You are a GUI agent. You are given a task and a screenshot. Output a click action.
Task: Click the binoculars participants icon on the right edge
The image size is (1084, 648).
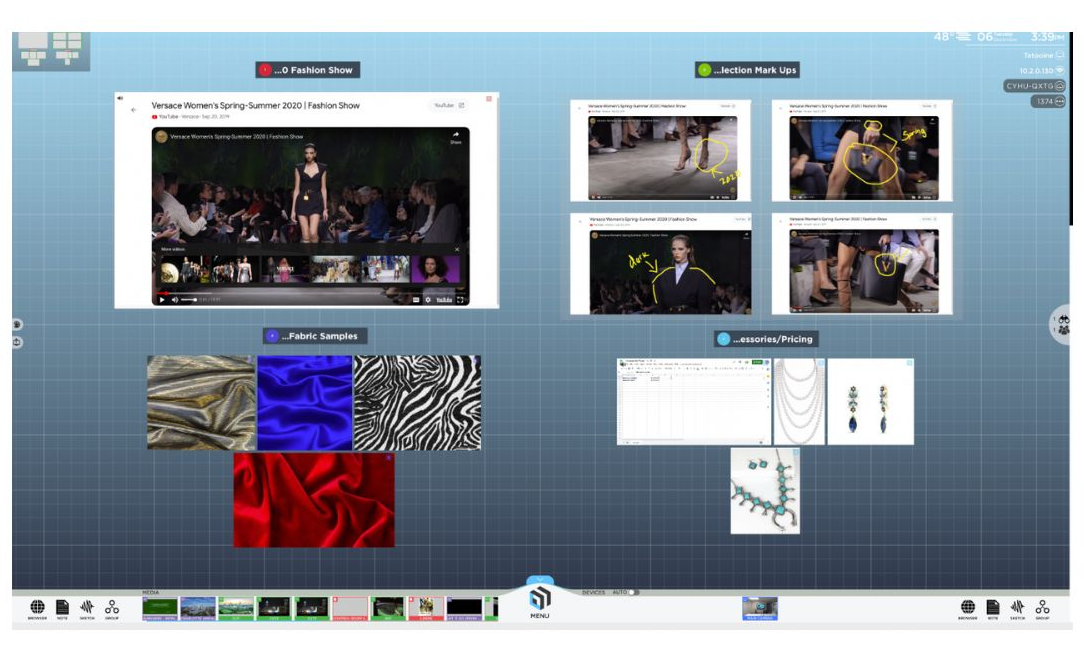tap(1063, 319)
